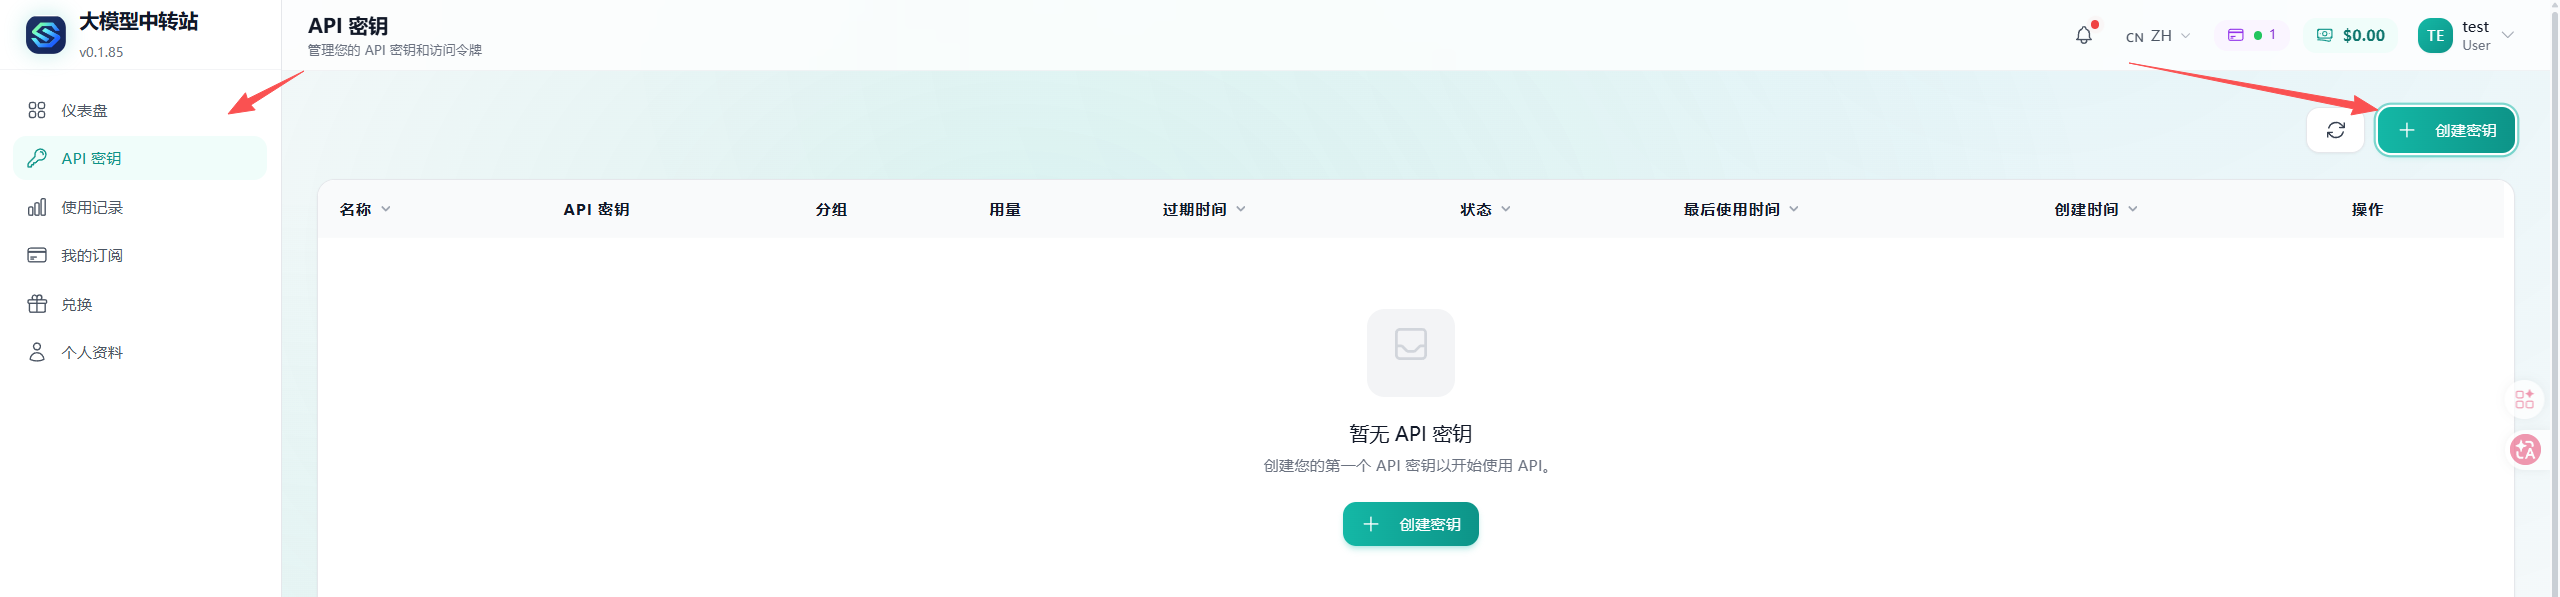This screenshot has height=597, width=2560.
Task: Select the API 密钥 sidebar item
Action: coord(140,158)
